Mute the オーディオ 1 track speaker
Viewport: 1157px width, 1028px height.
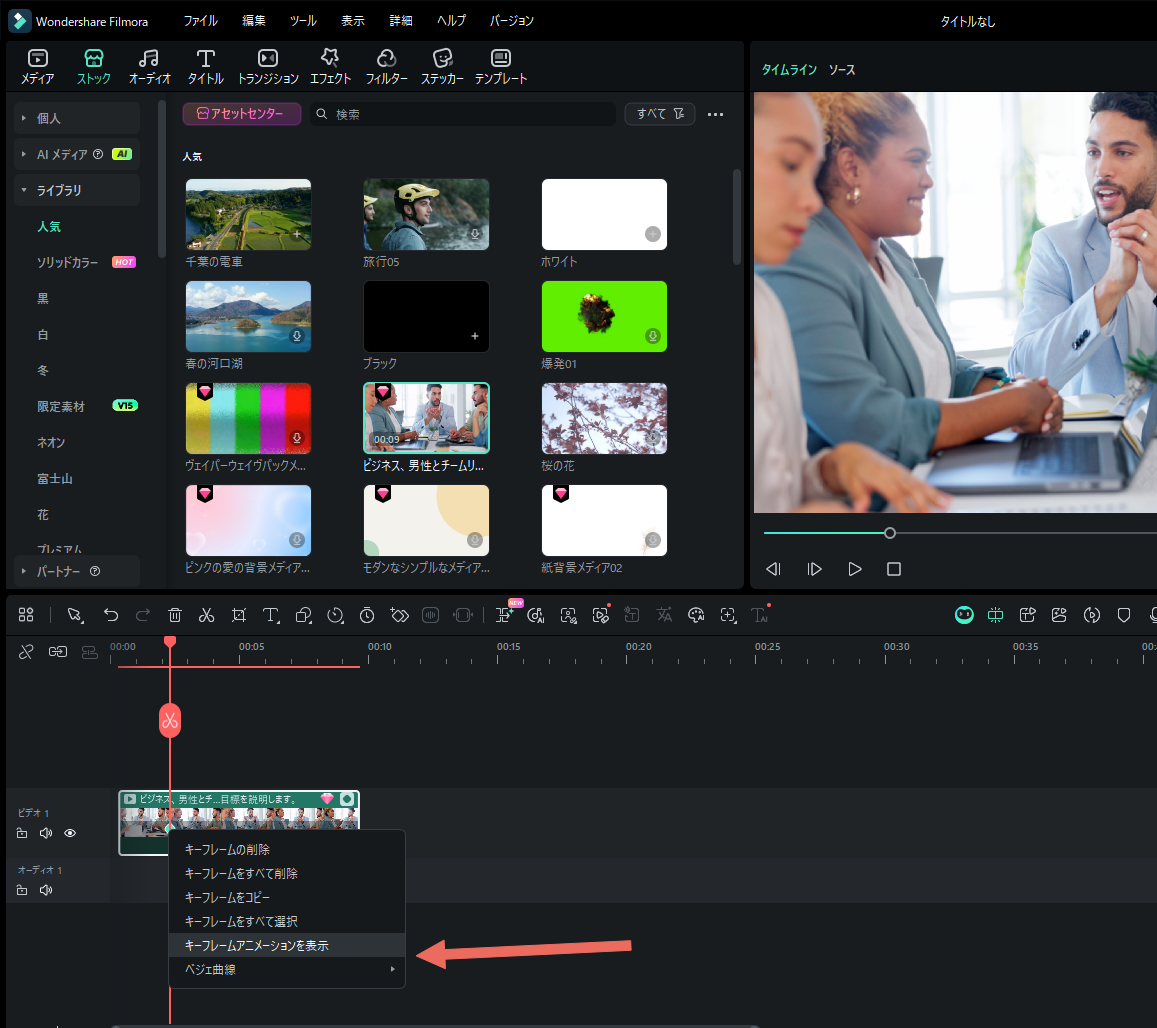(45, 890)
